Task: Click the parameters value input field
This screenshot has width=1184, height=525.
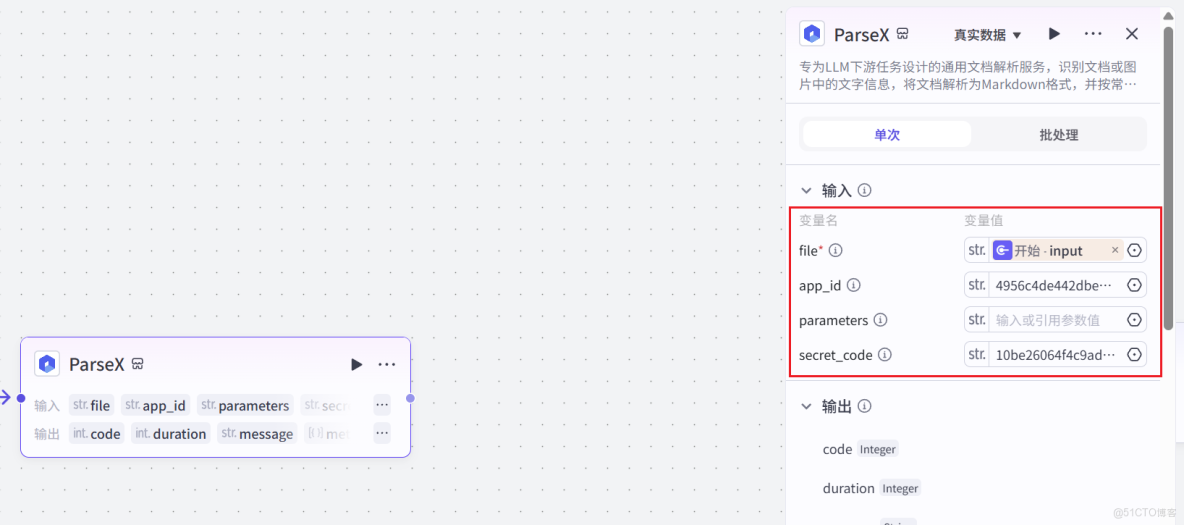Action: coord(1054,320)
